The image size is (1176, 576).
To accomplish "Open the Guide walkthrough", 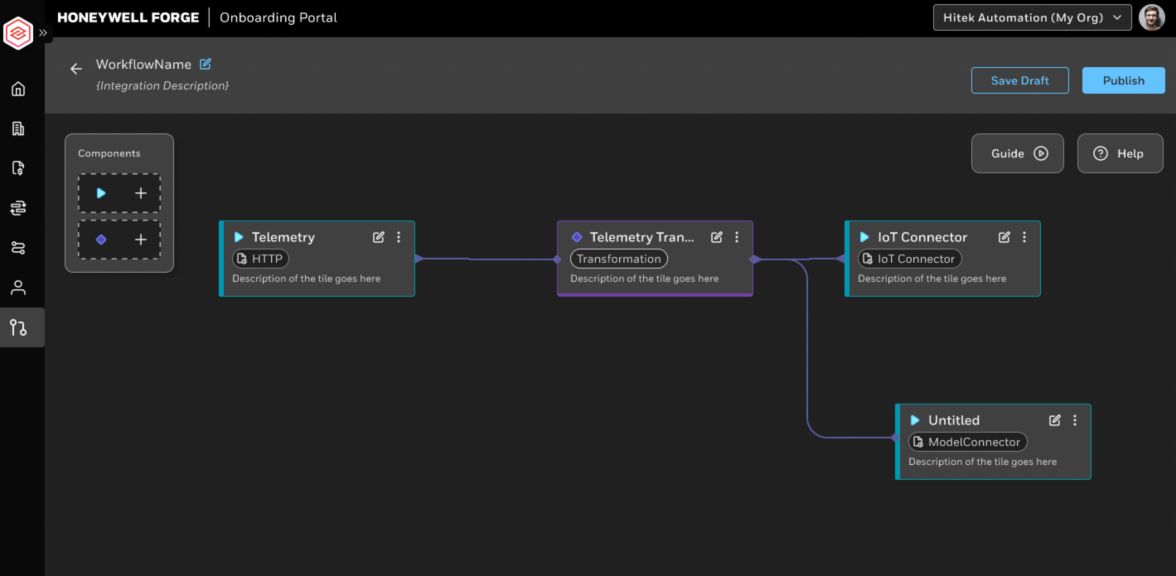I will click(x=1017, y=153).
